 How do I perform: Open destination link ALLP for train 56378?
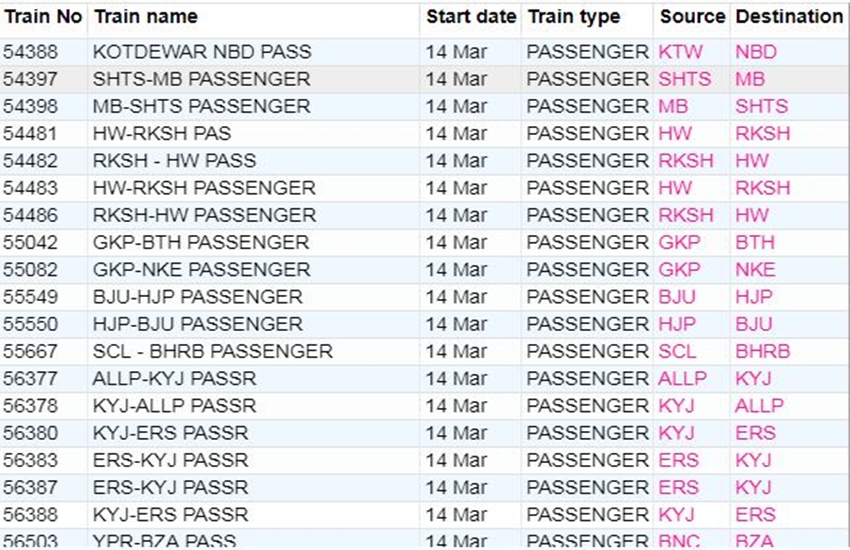759,406
